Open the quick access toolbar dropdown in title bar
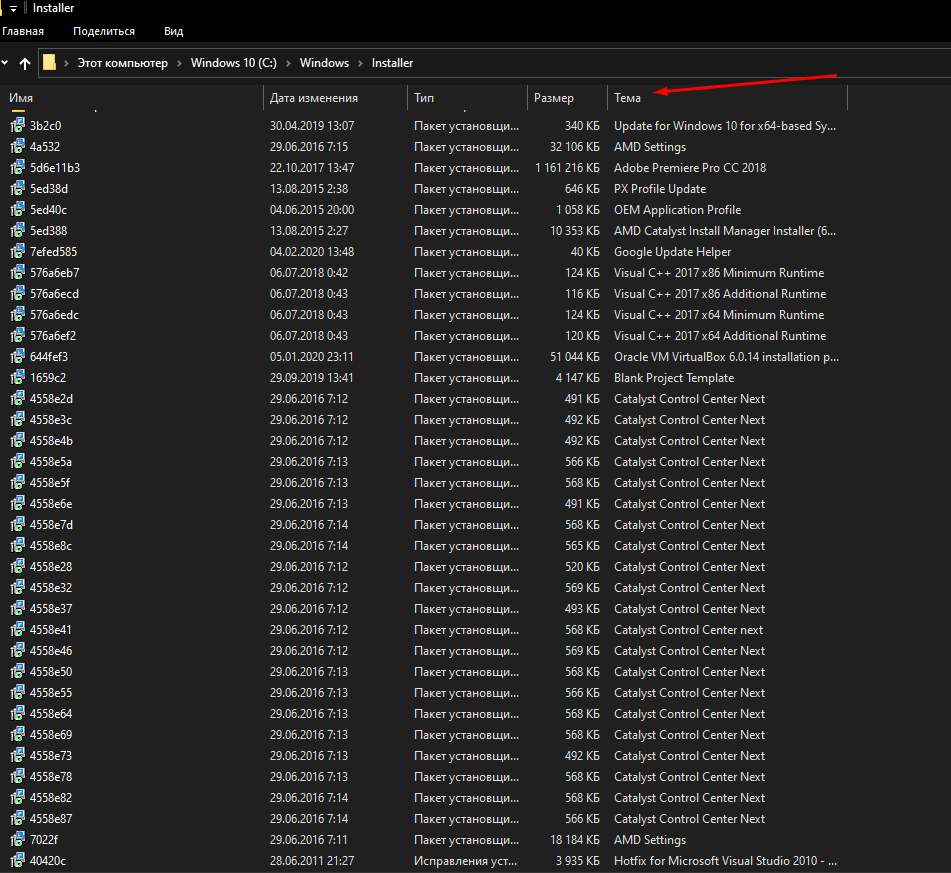This screenshot has width=951, height=873. (13, 8)
